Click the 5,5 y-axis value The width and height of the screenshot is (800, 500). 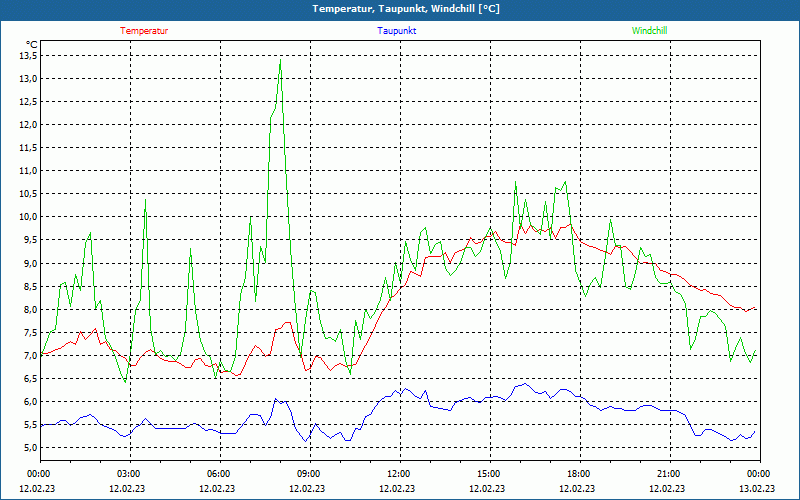coord(30,424)
